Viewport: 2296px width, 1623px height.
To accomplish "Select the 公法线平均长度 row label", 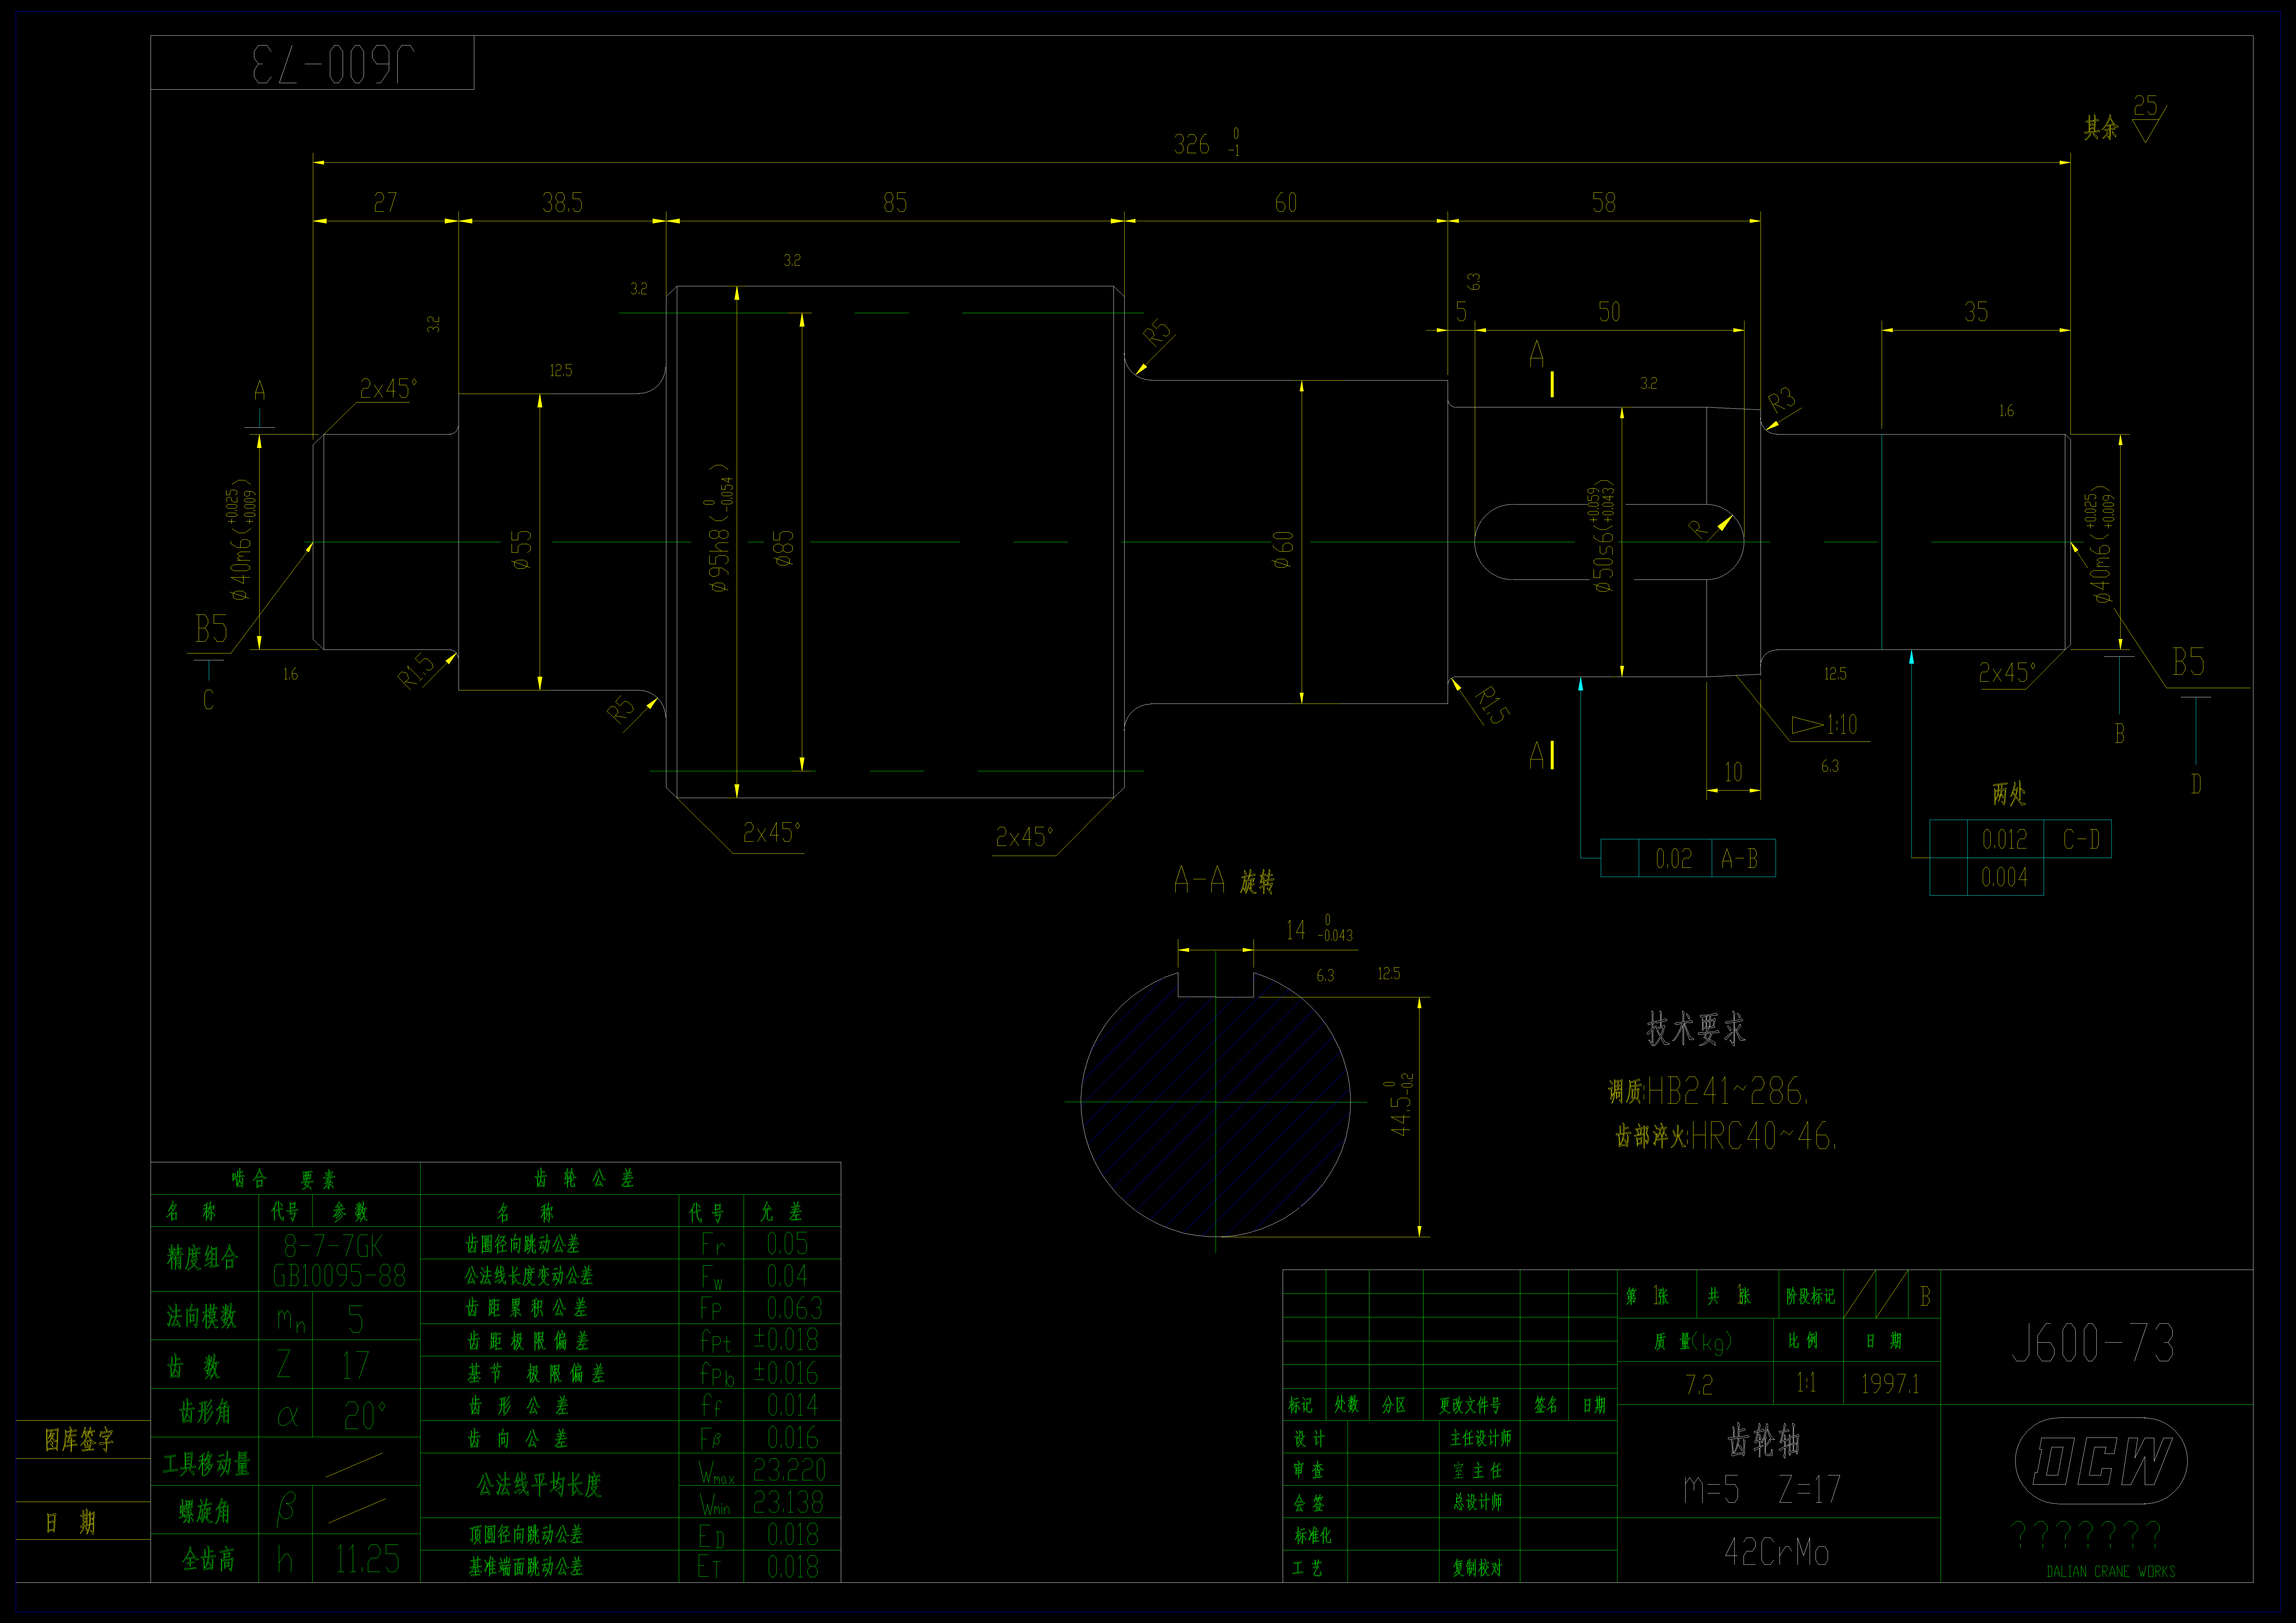I will [539, 1485].
